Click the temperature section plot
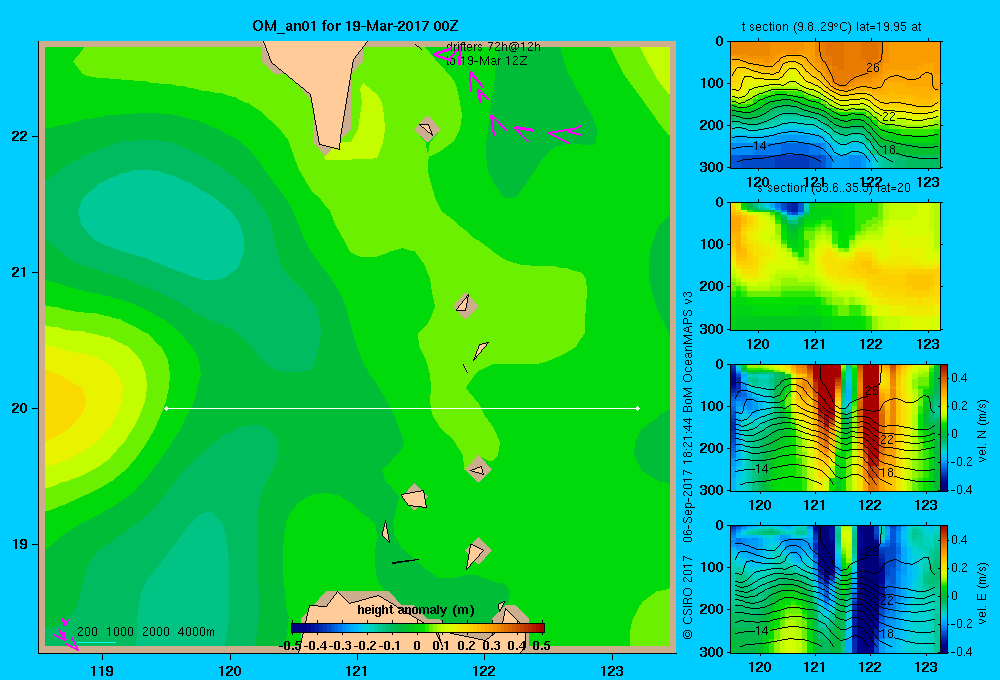Screen dimensions: 1000x680 pos(835,105)
